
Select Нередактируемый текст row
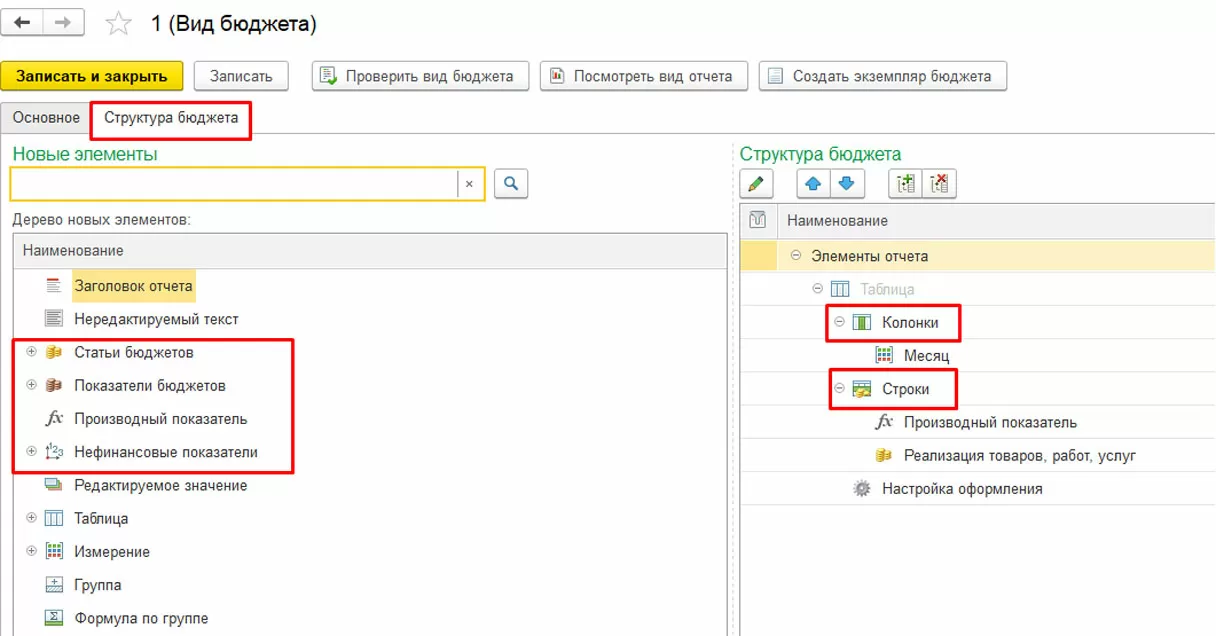point(371,319)
